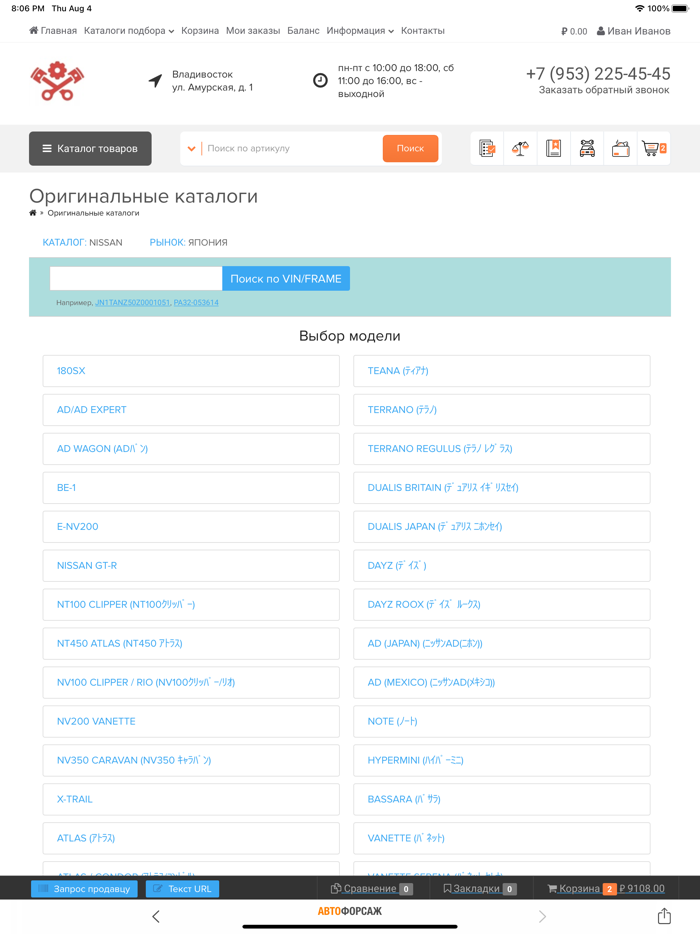Click the Запрос продавцу button
The image size is (700, 934).
pos(85,889)
